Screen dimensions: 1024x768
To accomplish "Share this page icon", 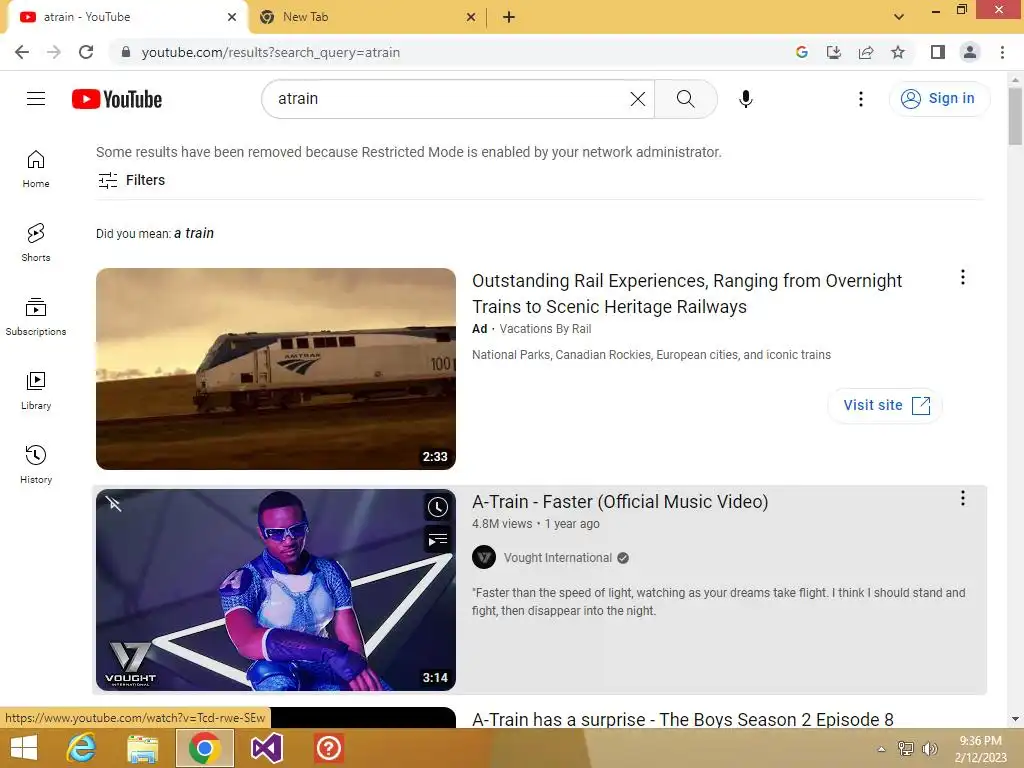I will 866,52.
